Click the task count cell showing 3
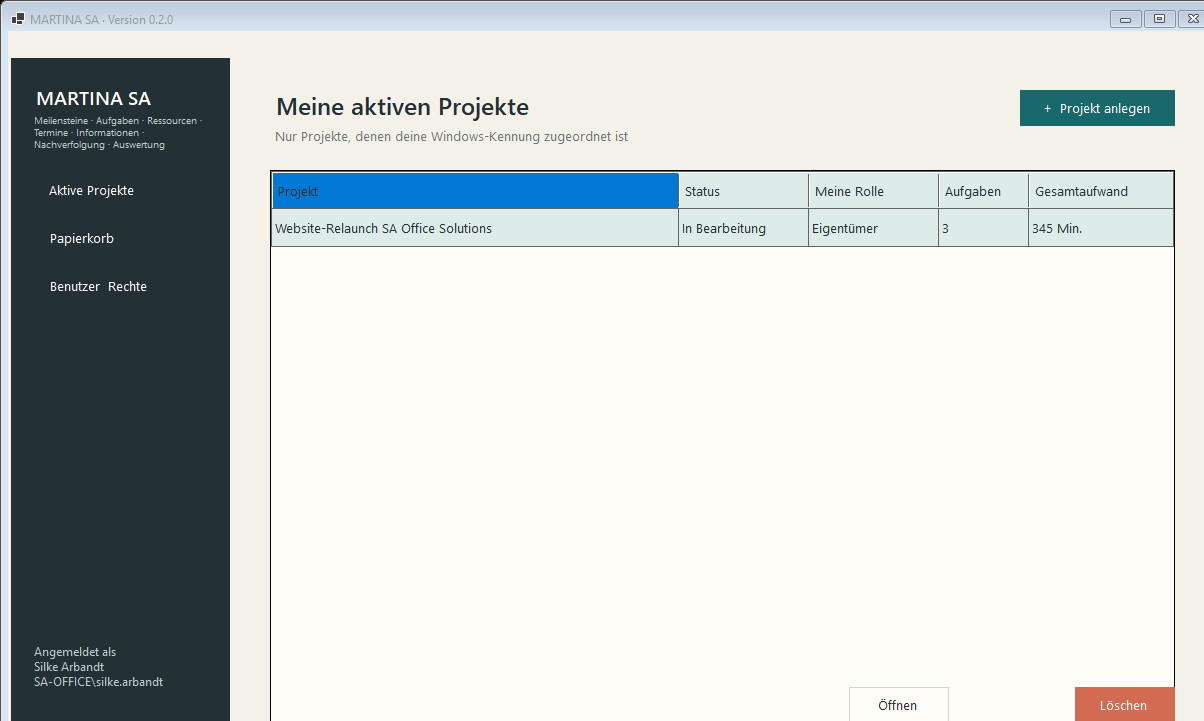 click(x=983, y=228)
